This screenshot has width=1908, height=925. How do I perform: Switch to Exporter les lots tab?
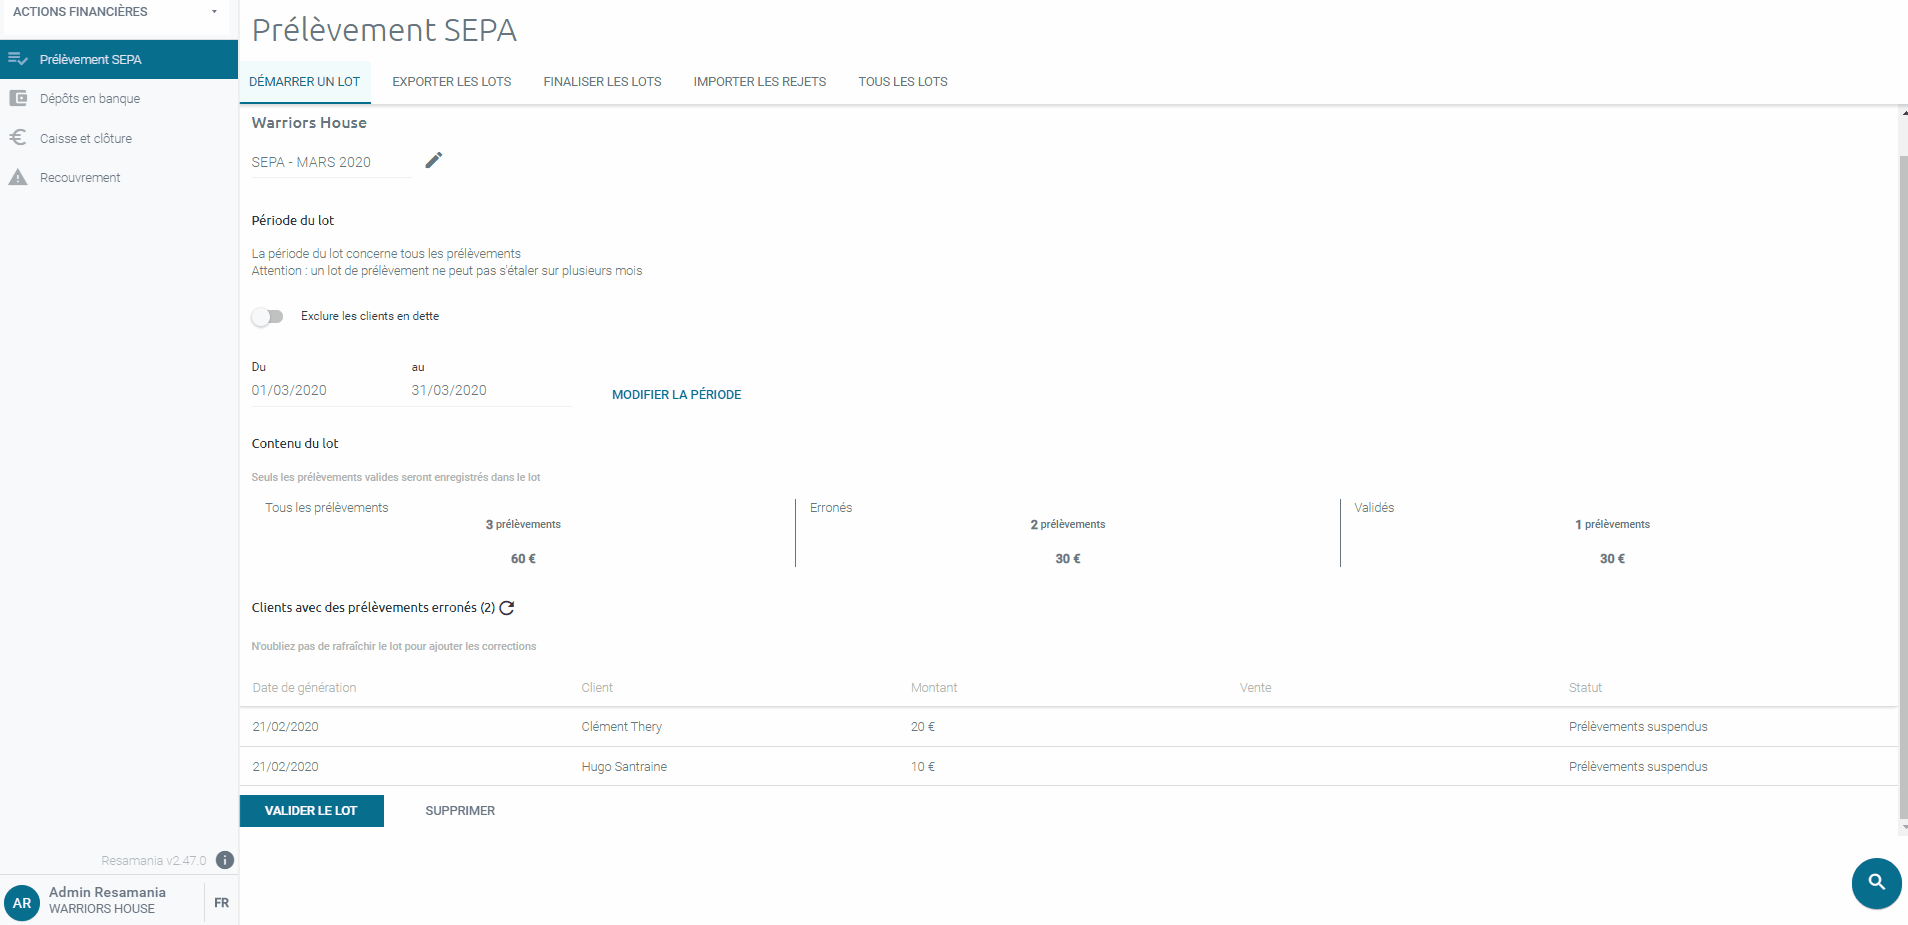pos(451,82)
